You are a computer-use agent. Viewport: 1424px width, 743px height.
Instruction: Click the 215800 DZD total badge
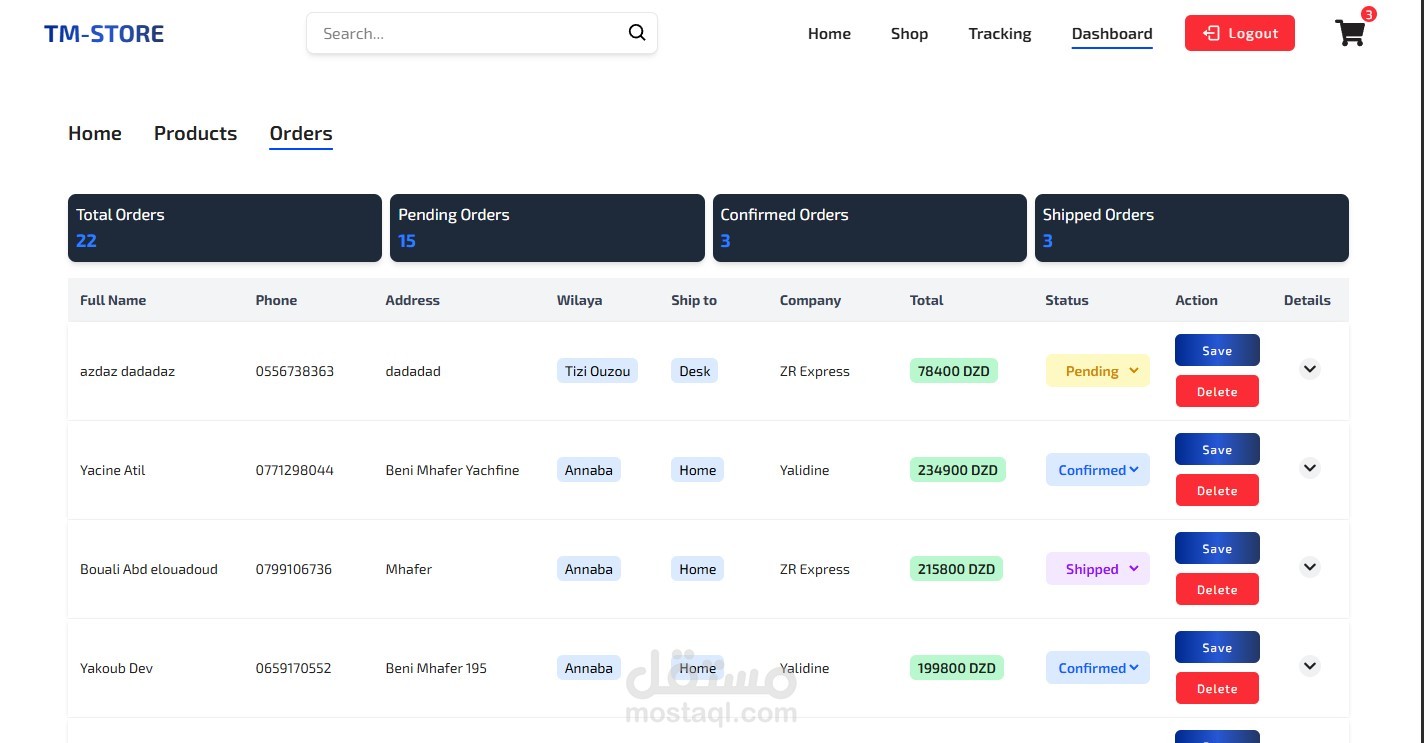pyautogui.click(x=957, y=569)
